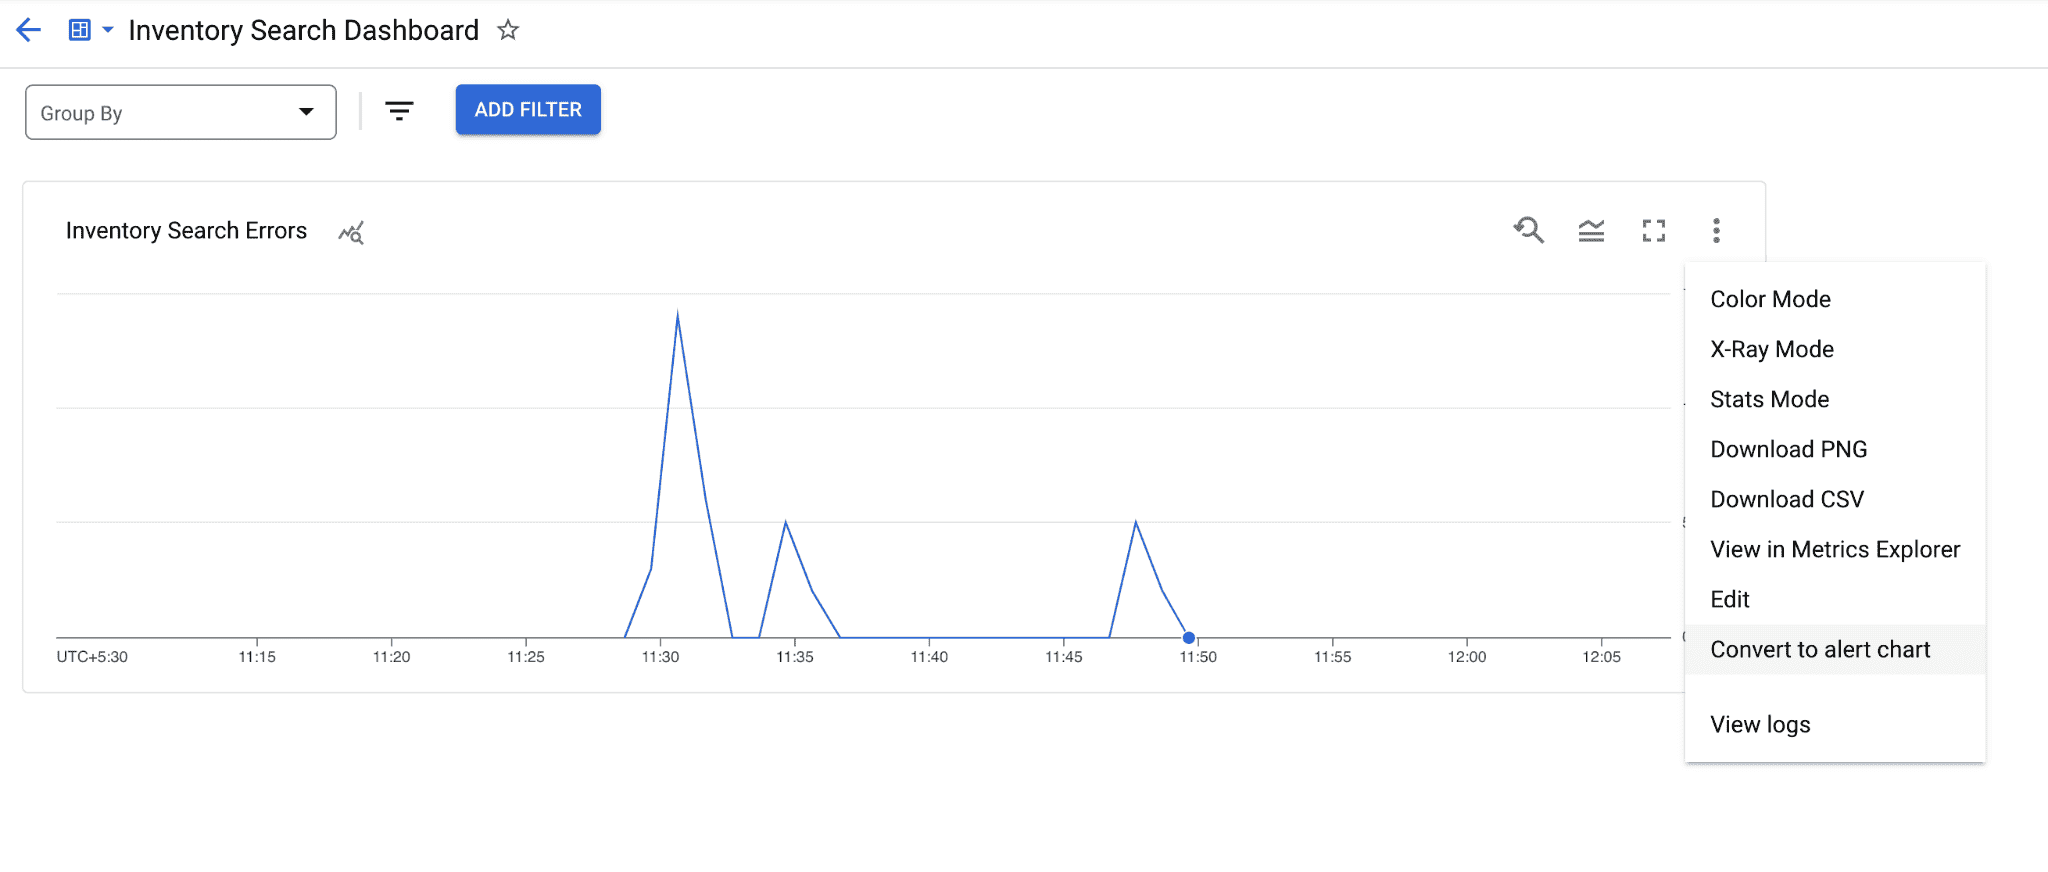
Task: Click the dashboard grid icon
Action: click(x=79, y=30)
